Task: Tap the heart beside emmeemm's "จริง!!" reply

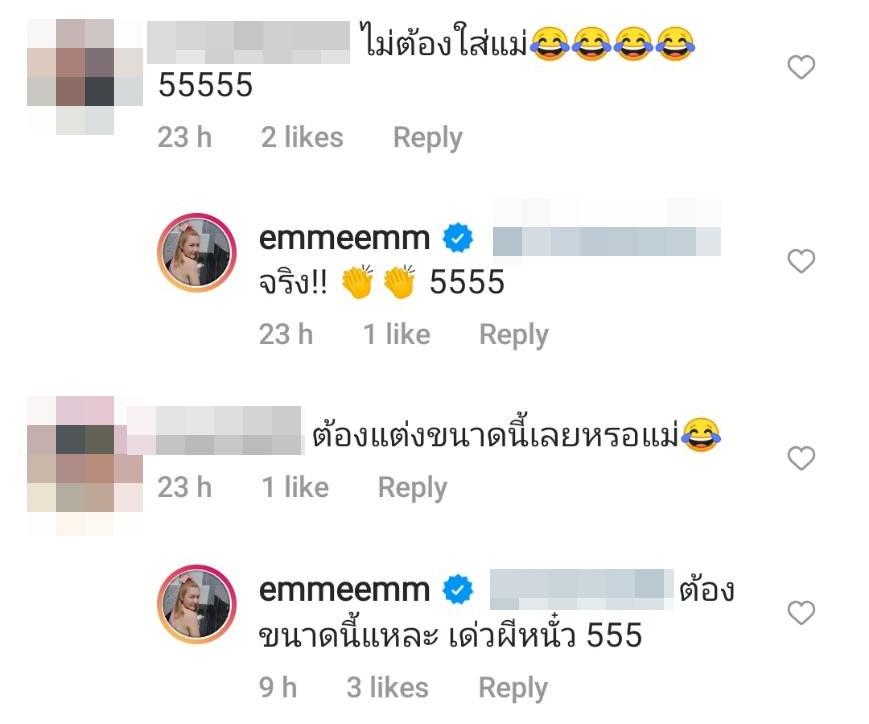Action: (801, 261)
